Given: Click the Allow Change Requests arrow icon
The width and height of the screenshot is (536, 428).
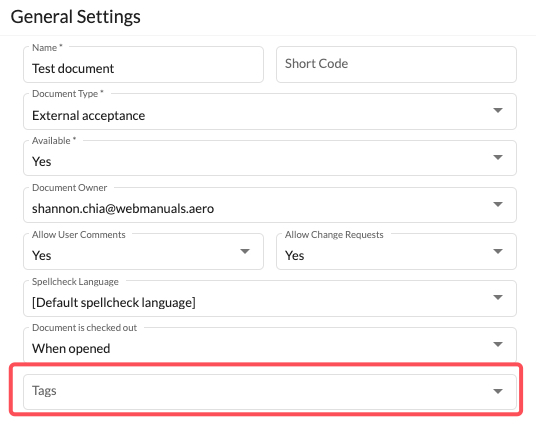Looking at the screenshot, I should coord(498,251).
